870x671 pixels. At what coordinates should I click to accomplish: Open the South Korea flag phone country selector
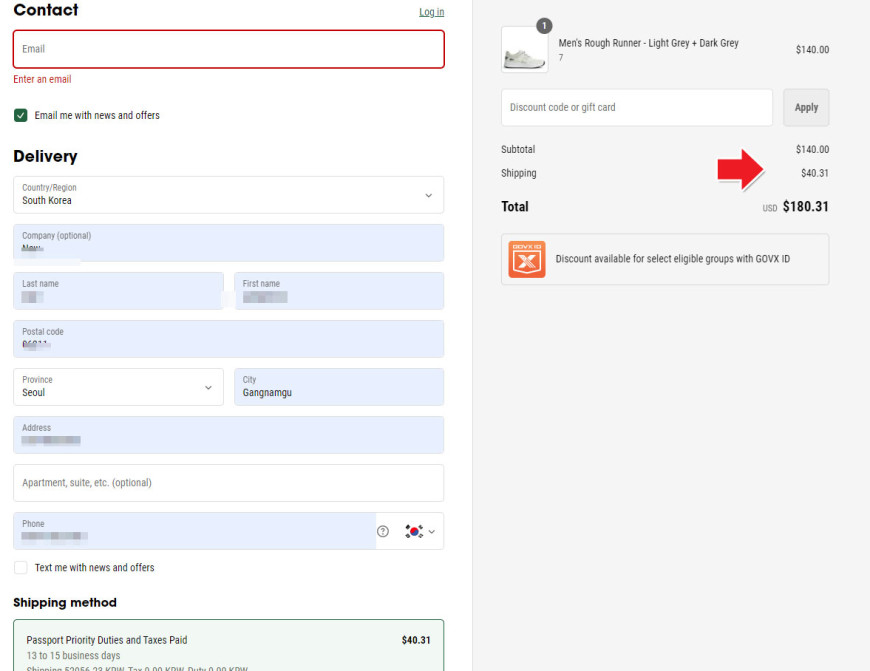coord(420,531)
